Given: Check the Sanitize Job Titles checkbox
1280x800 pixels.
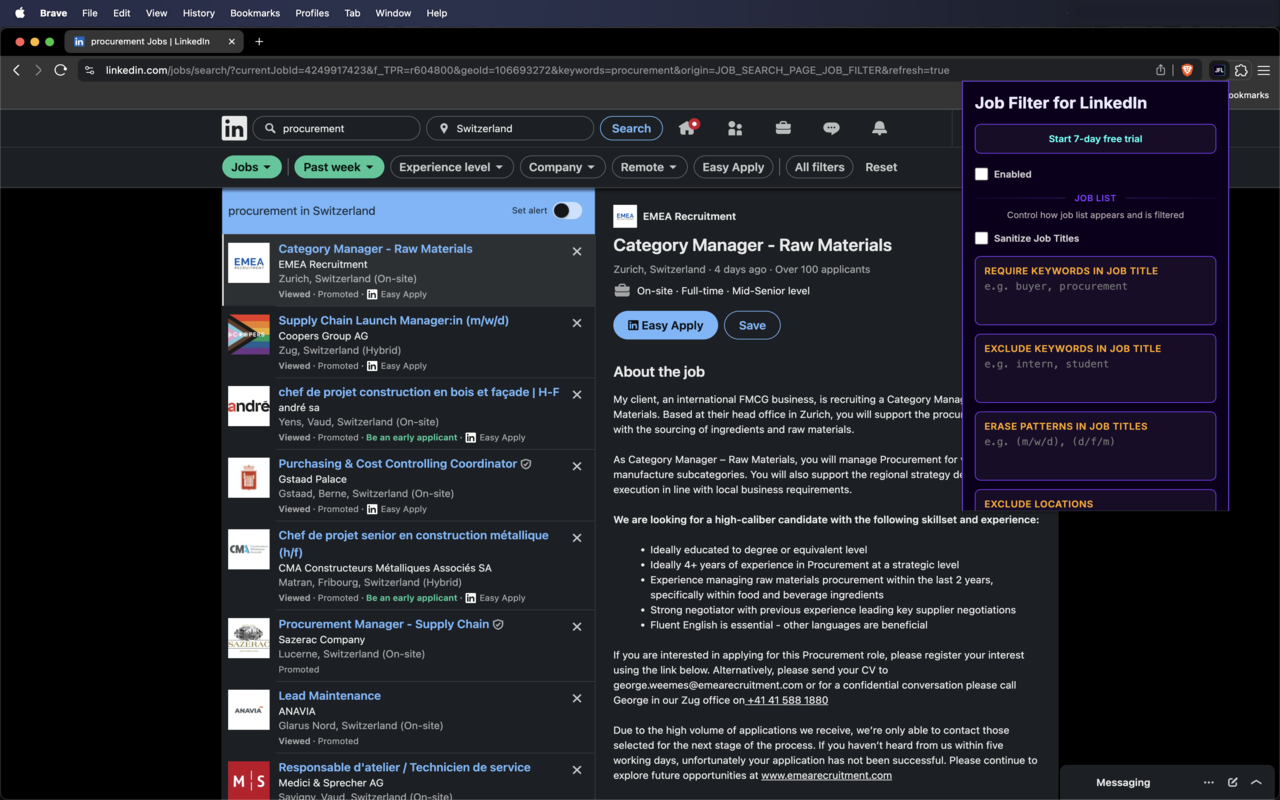Looking at the screenshot, I should pyautogui.click(x=981, y=238).
